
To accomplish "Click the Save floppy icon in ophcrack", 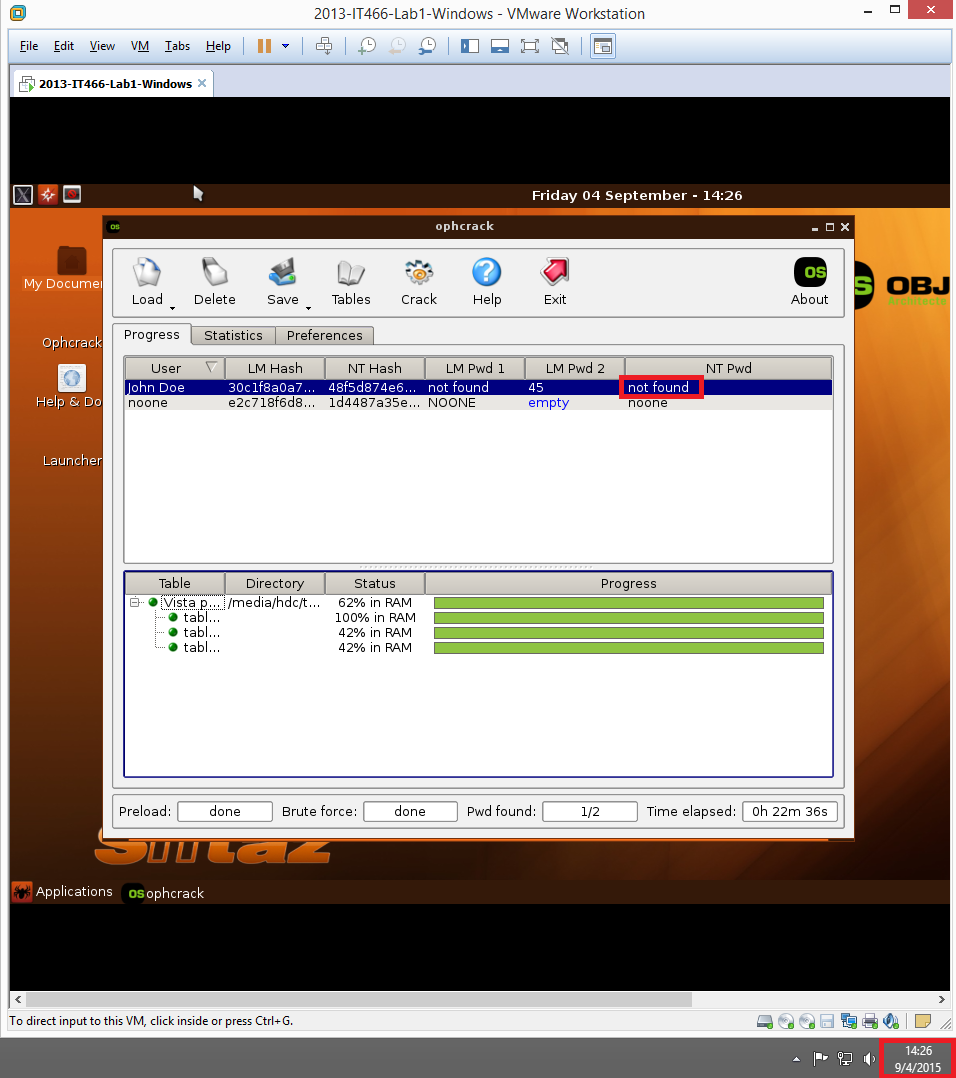I will pos(282,273).
